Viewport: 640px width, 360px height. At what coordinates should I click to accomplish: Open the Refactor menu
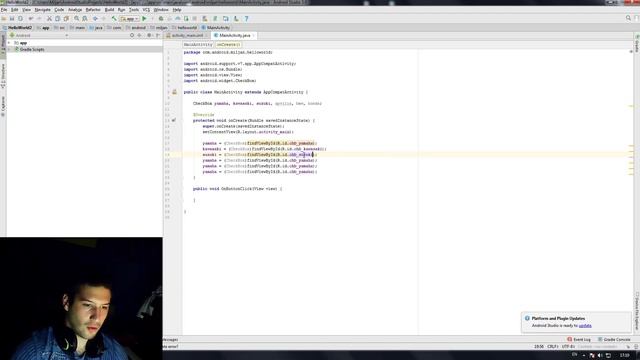(93, 9)
